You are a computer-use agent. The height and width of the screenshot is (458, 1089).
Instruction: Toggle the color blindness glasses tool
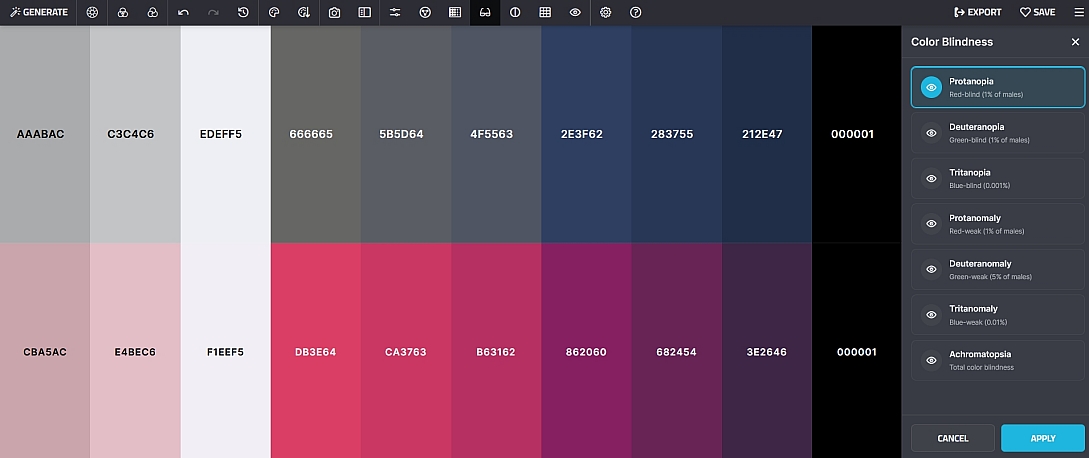(x=485, y=13)
